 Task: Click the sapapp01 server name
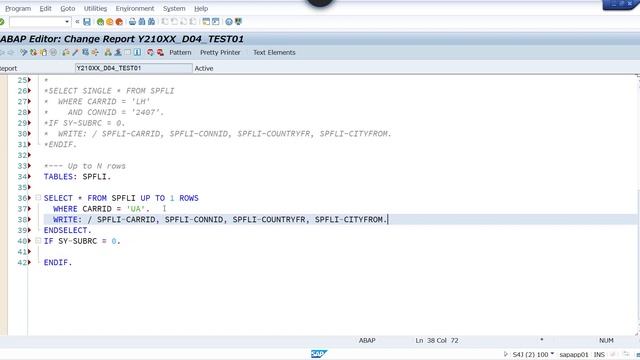[574, 354]
